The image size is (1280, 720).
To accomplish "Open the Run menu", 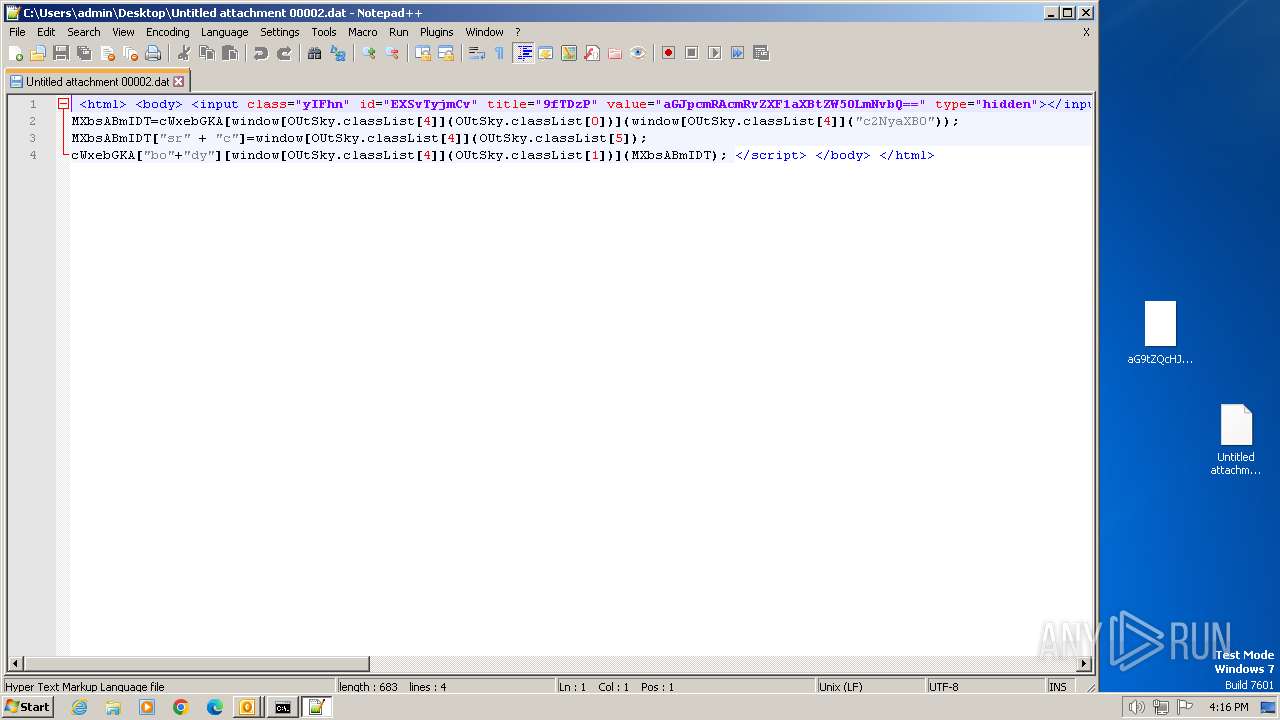I will 399,32.
